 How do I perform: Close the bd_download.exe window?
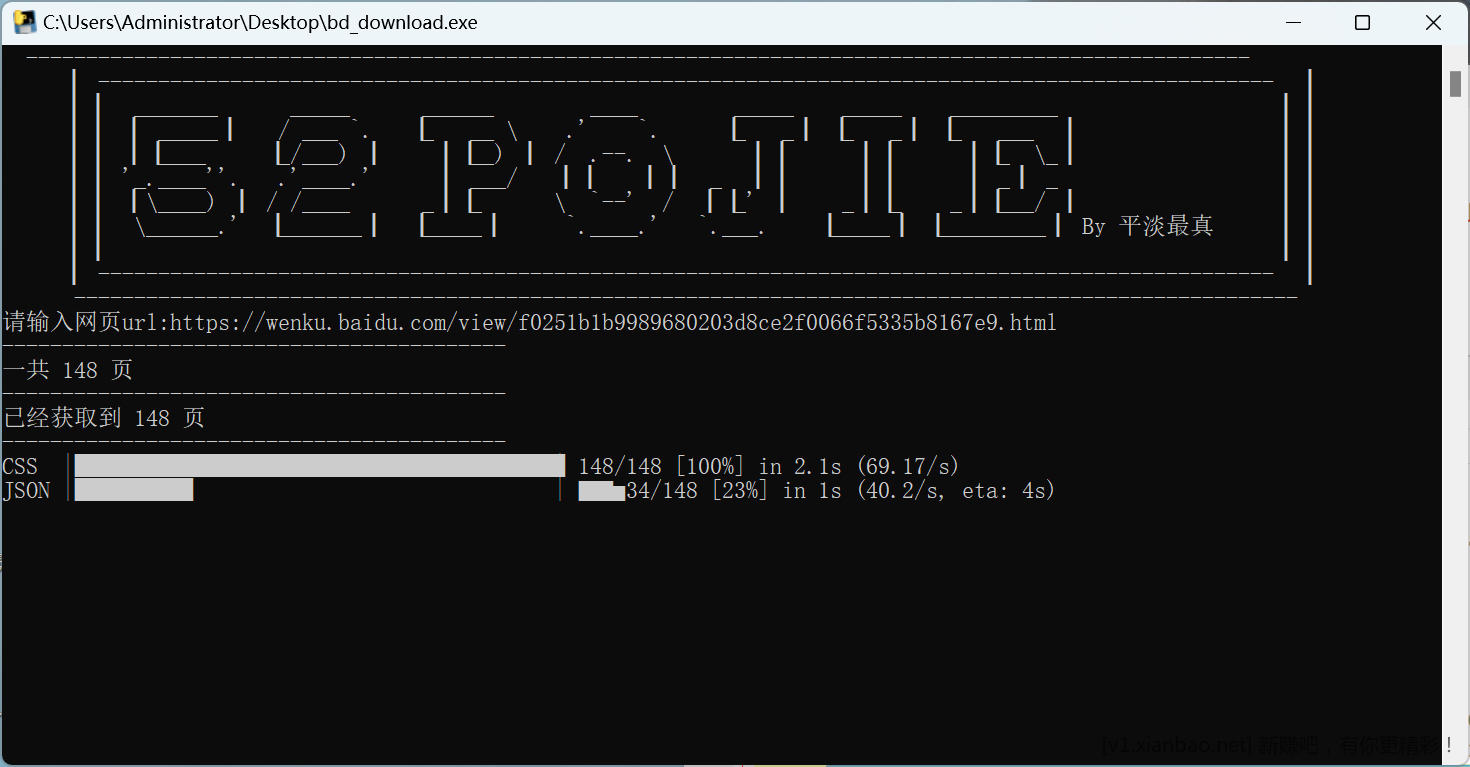tap(1432, 22)
